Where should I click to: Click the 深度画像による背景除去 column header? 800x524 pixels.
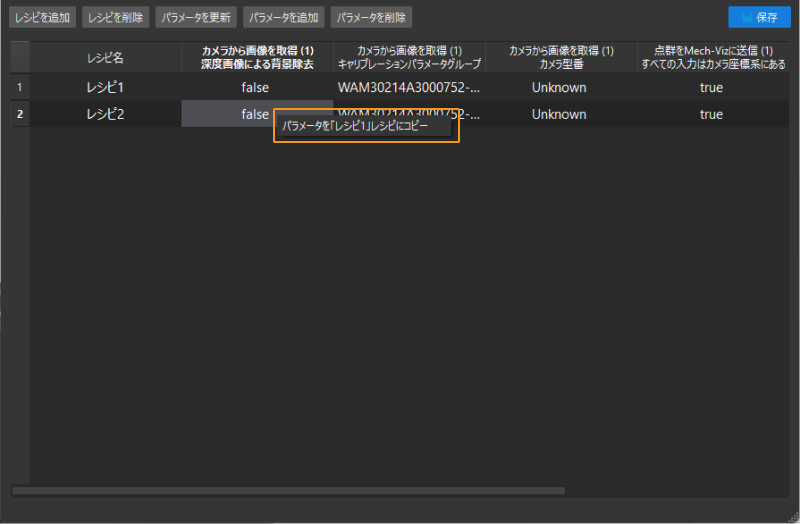pos(257,58)
